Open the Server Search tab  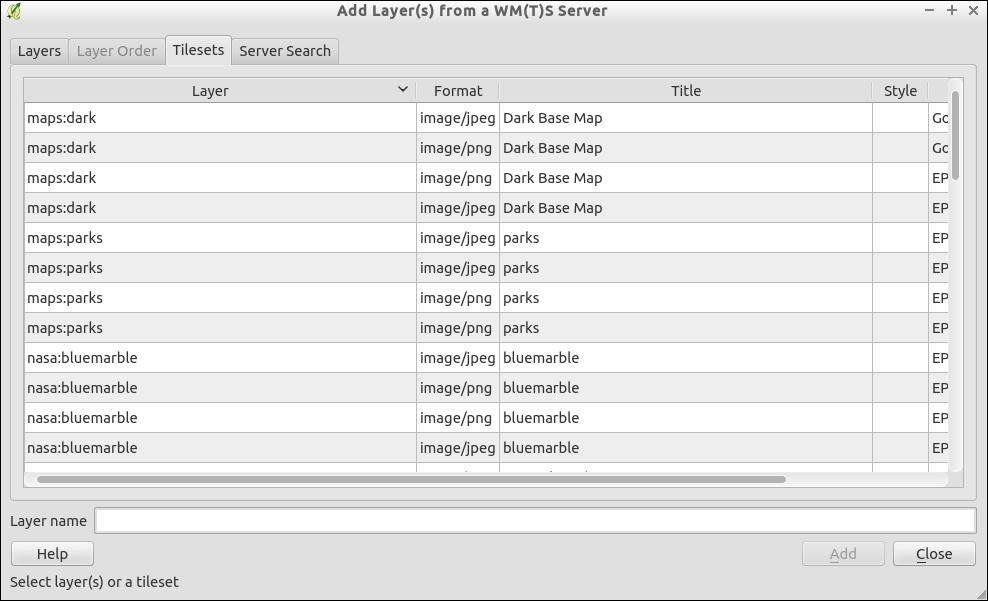pos(285,51)
